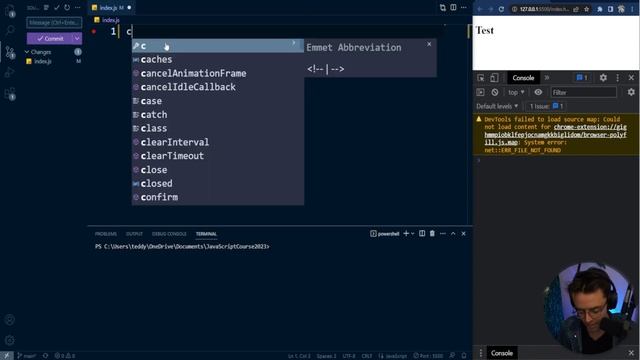Open Manage gear in VS Code activity bar
This screenshot has width=640, height=360.
click(x=10, y=340)
